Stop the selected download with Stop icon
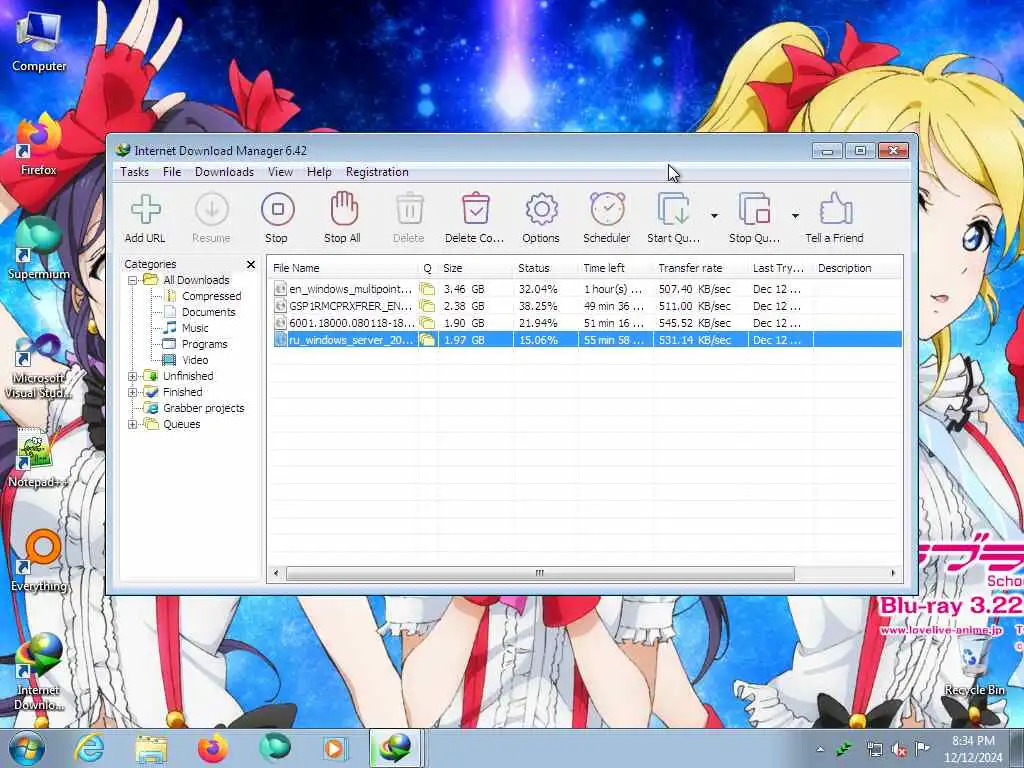Image resolution: width=1024 pixels, height=768 pixels. (x=278, y=209)
